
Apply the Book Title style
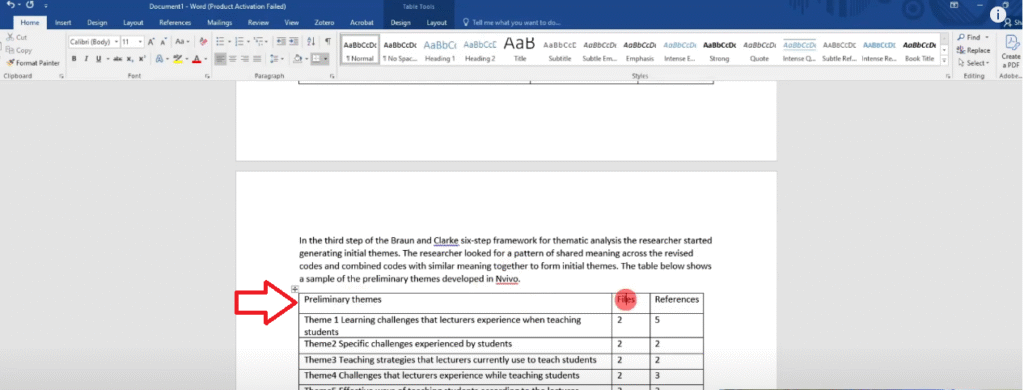pyautogui.click(x=919, y=50)
